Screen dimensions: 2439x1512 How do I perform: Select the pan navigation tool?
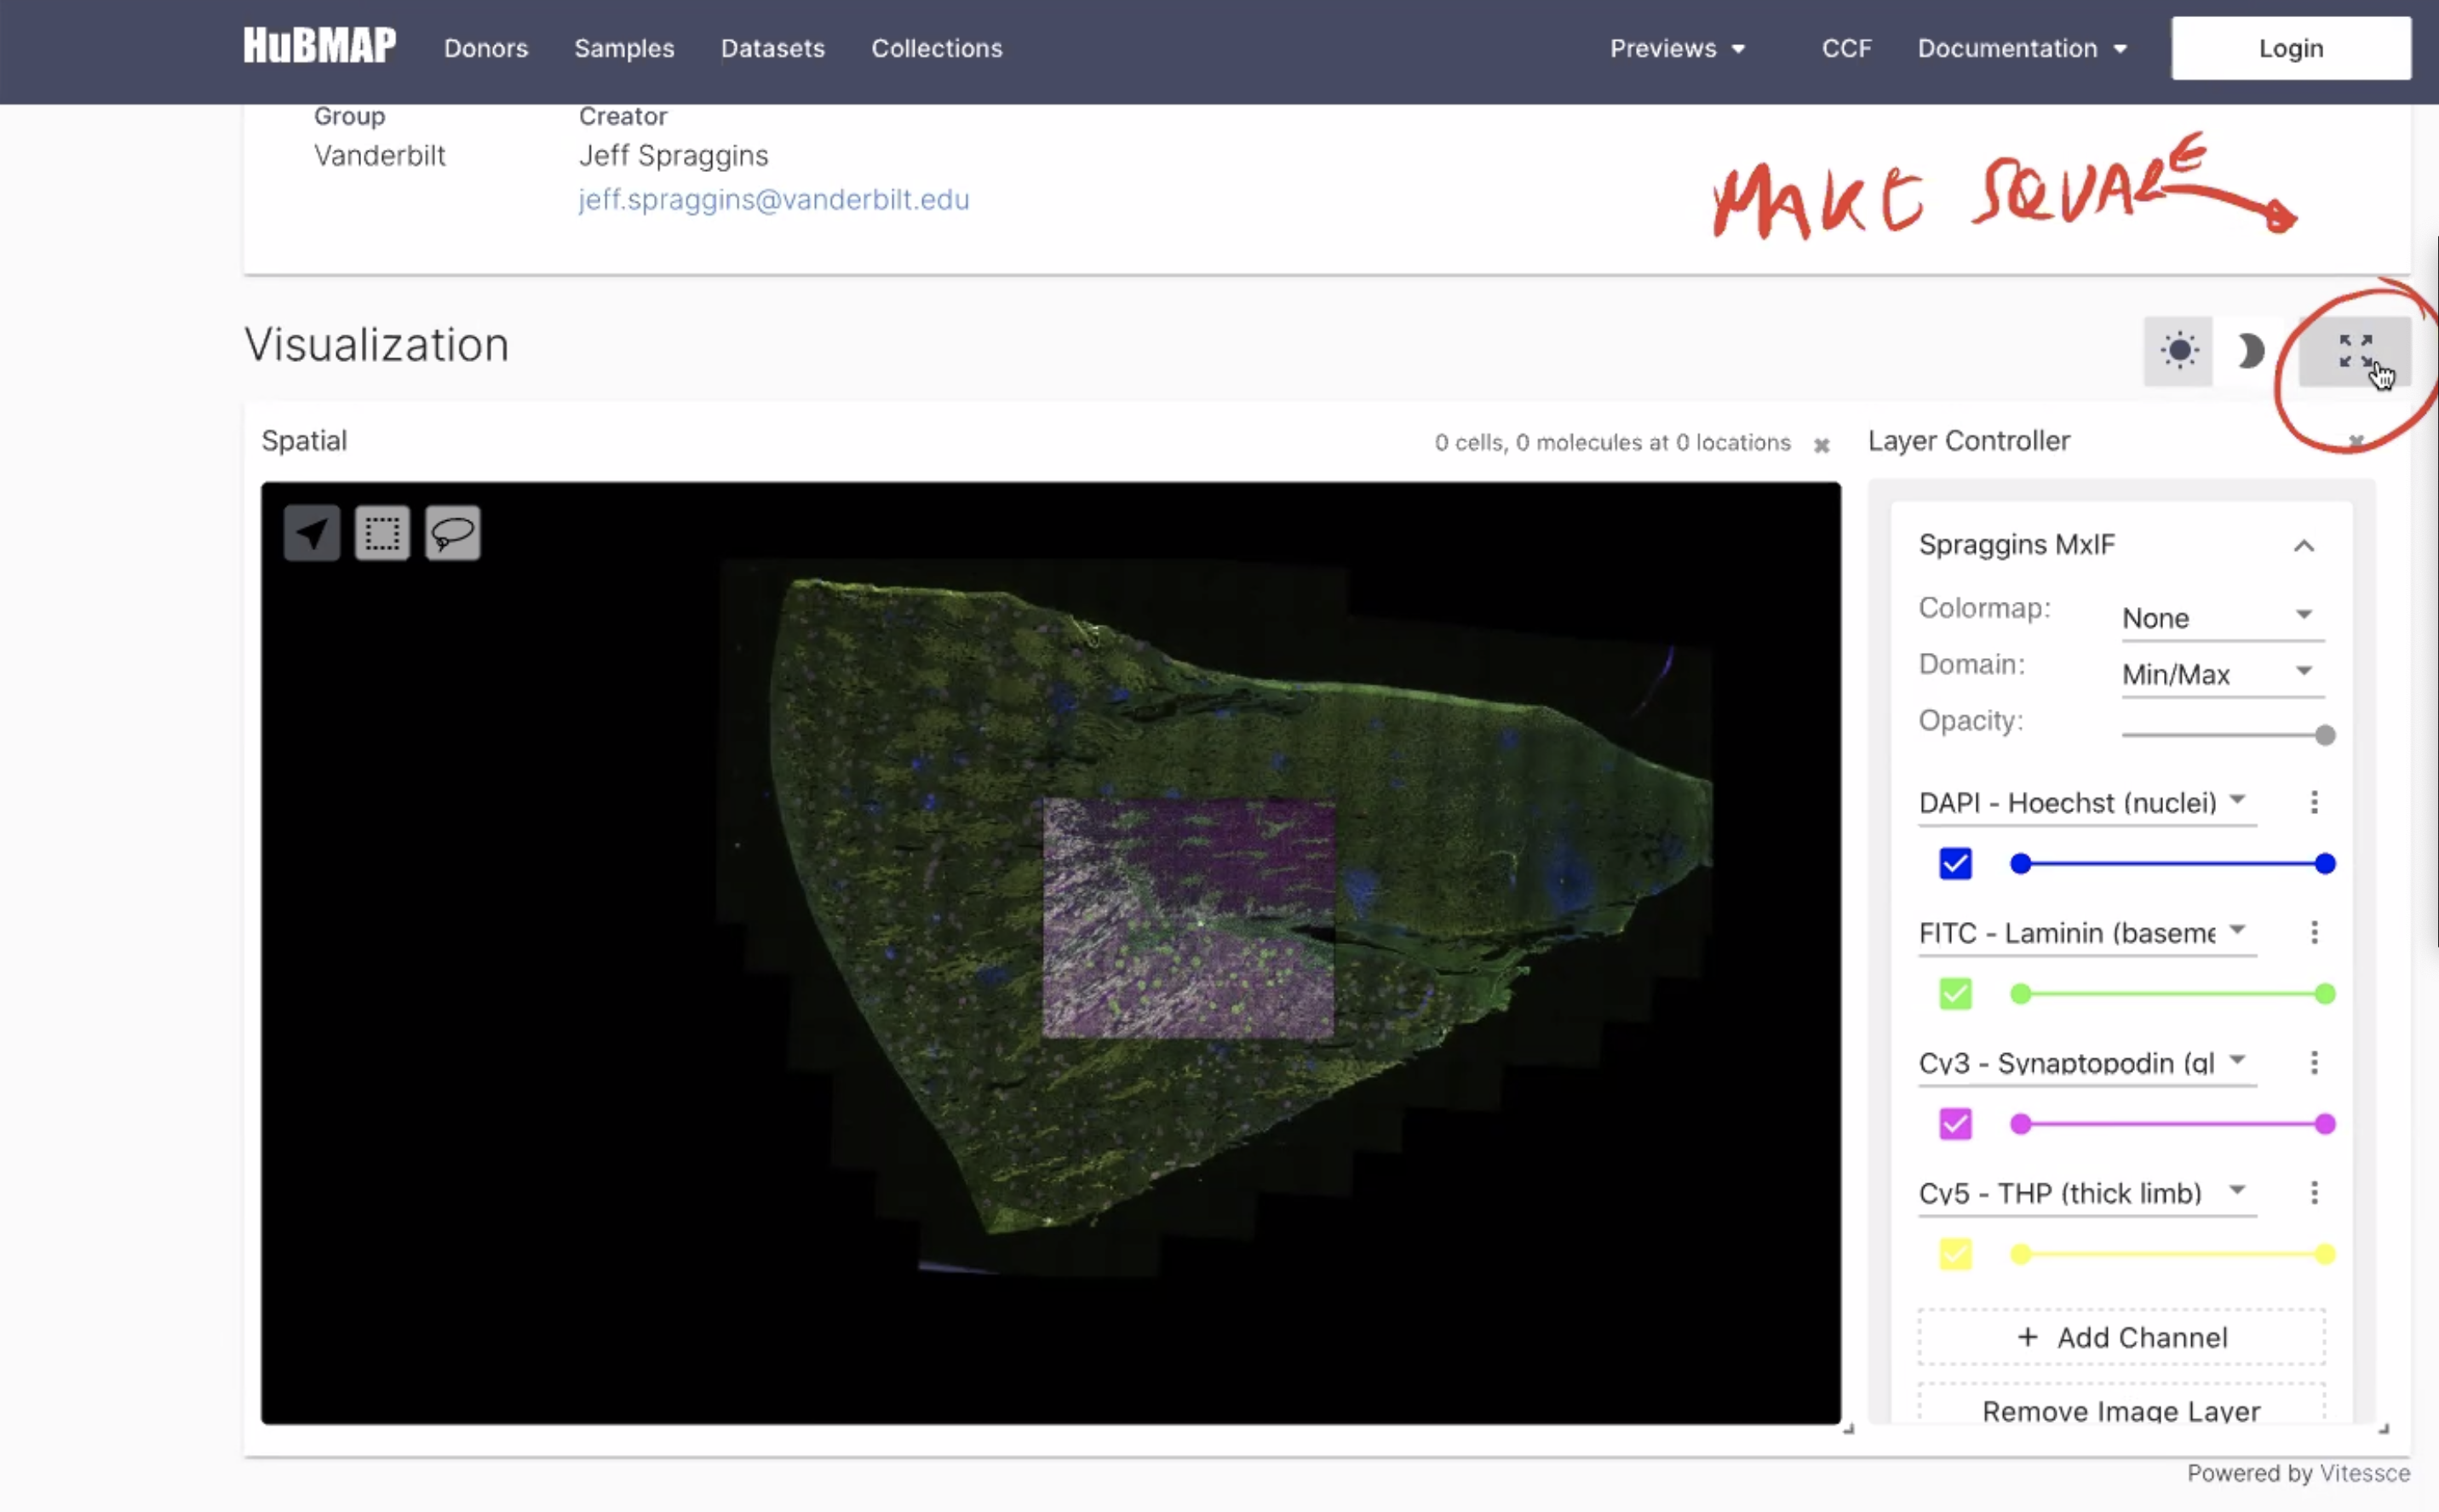point(310,533)
